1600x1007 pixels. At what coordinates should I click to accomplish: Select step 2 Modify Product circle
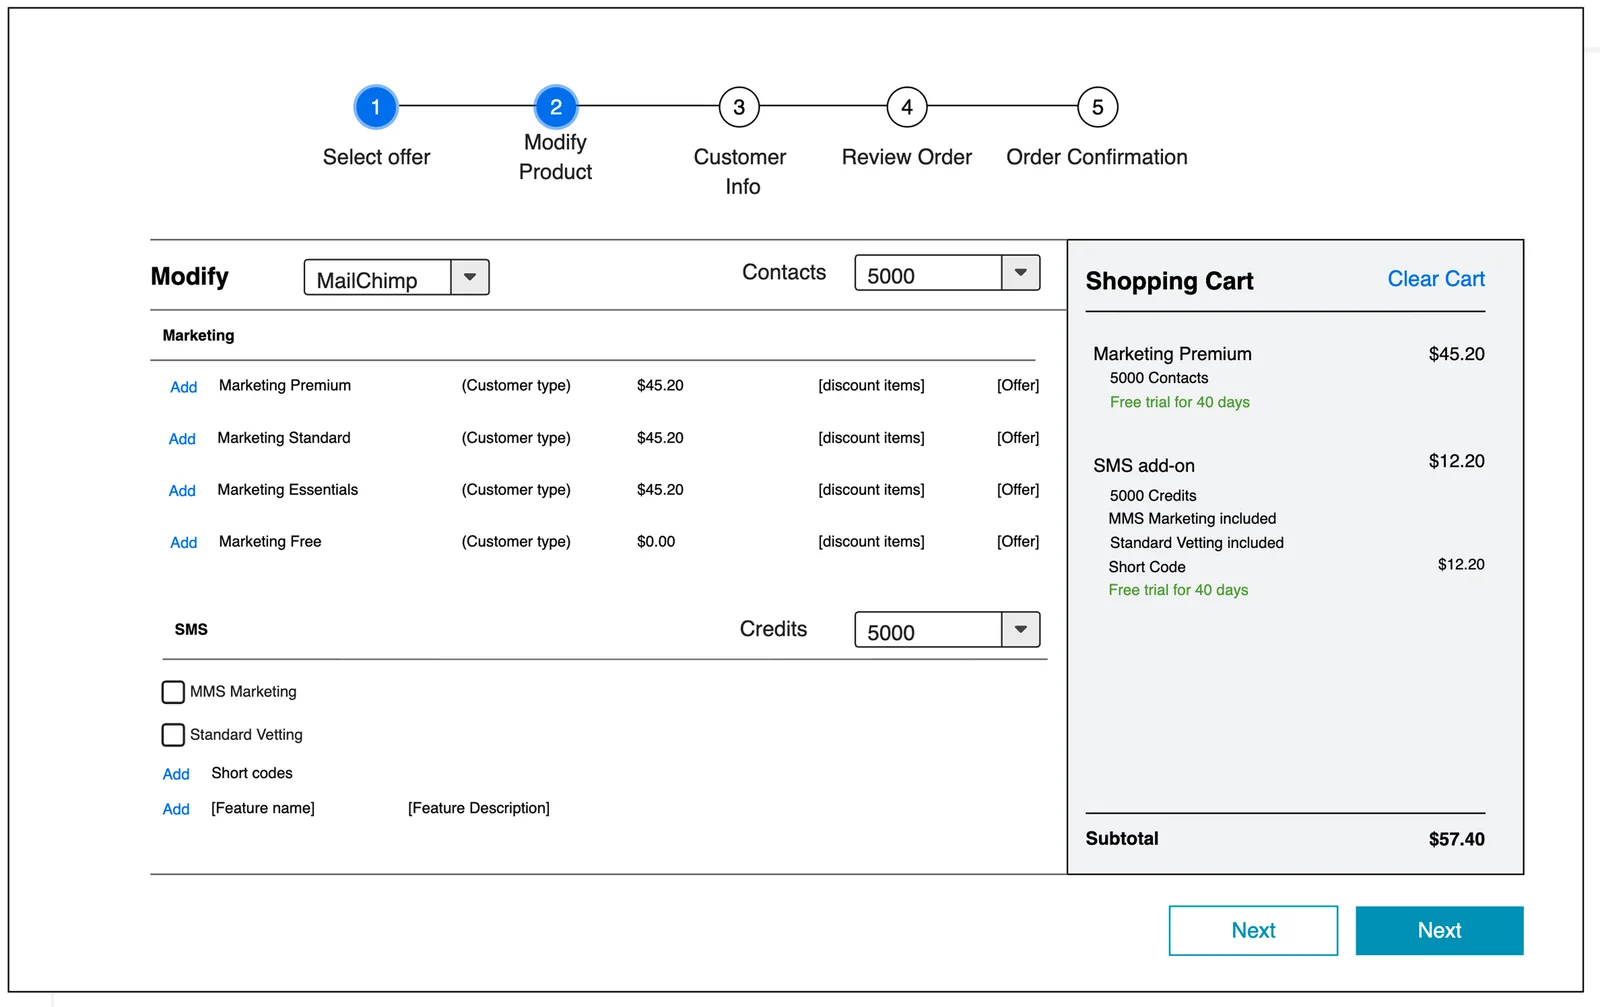tap(556, 107)
